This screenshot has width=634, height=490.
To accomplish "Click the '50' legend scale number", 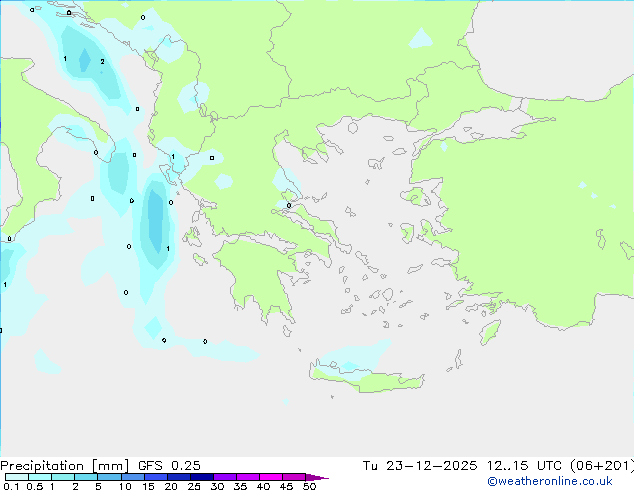I will (309, 486).
